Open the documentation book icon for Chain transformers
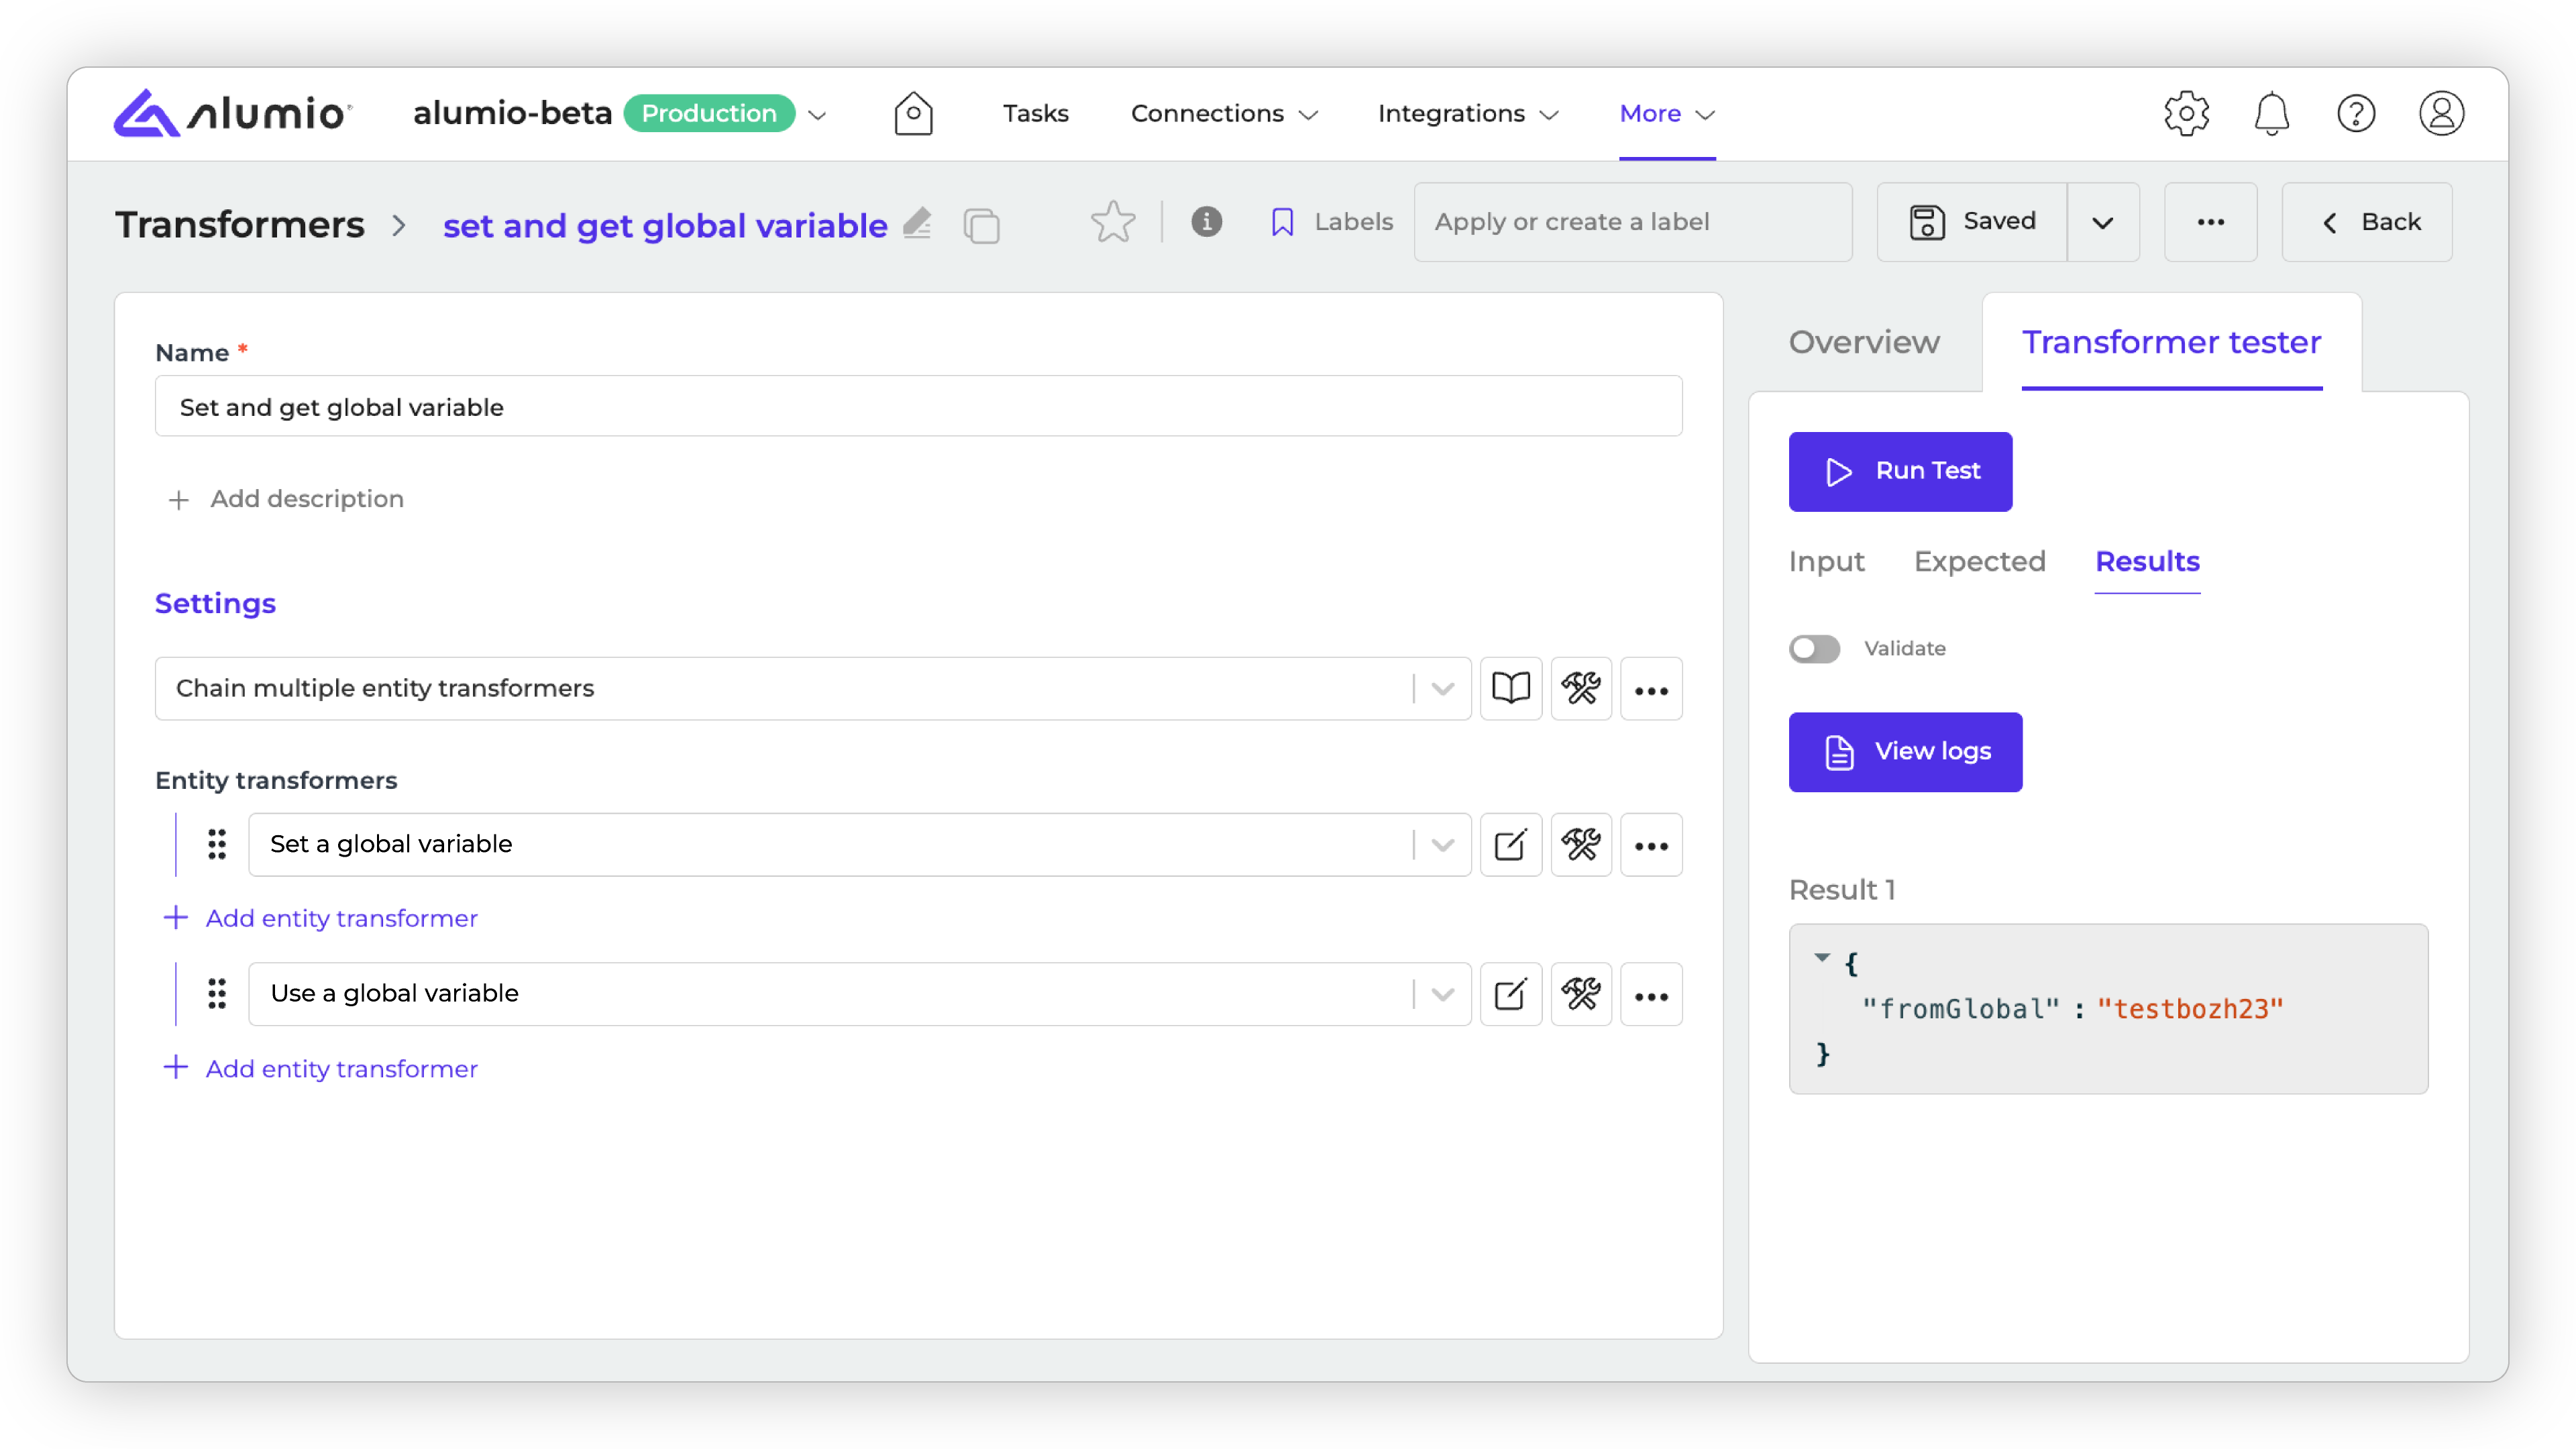 tap(1510, 688)
